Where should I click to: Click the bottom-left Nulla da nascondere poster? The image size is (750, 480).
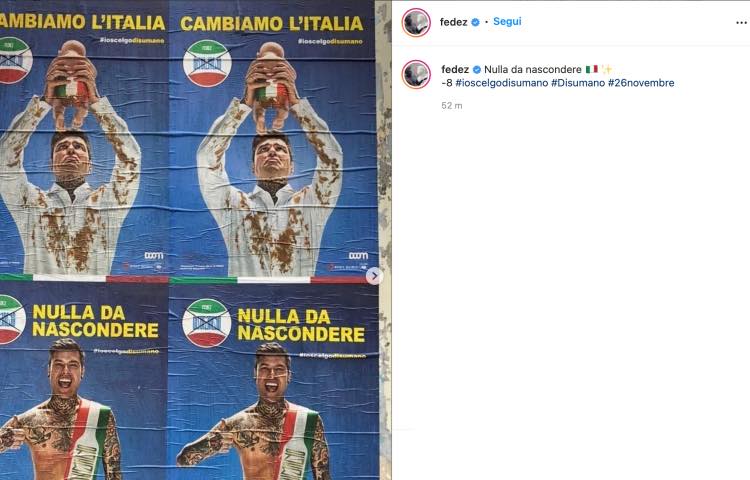click(x=84, y=382)
